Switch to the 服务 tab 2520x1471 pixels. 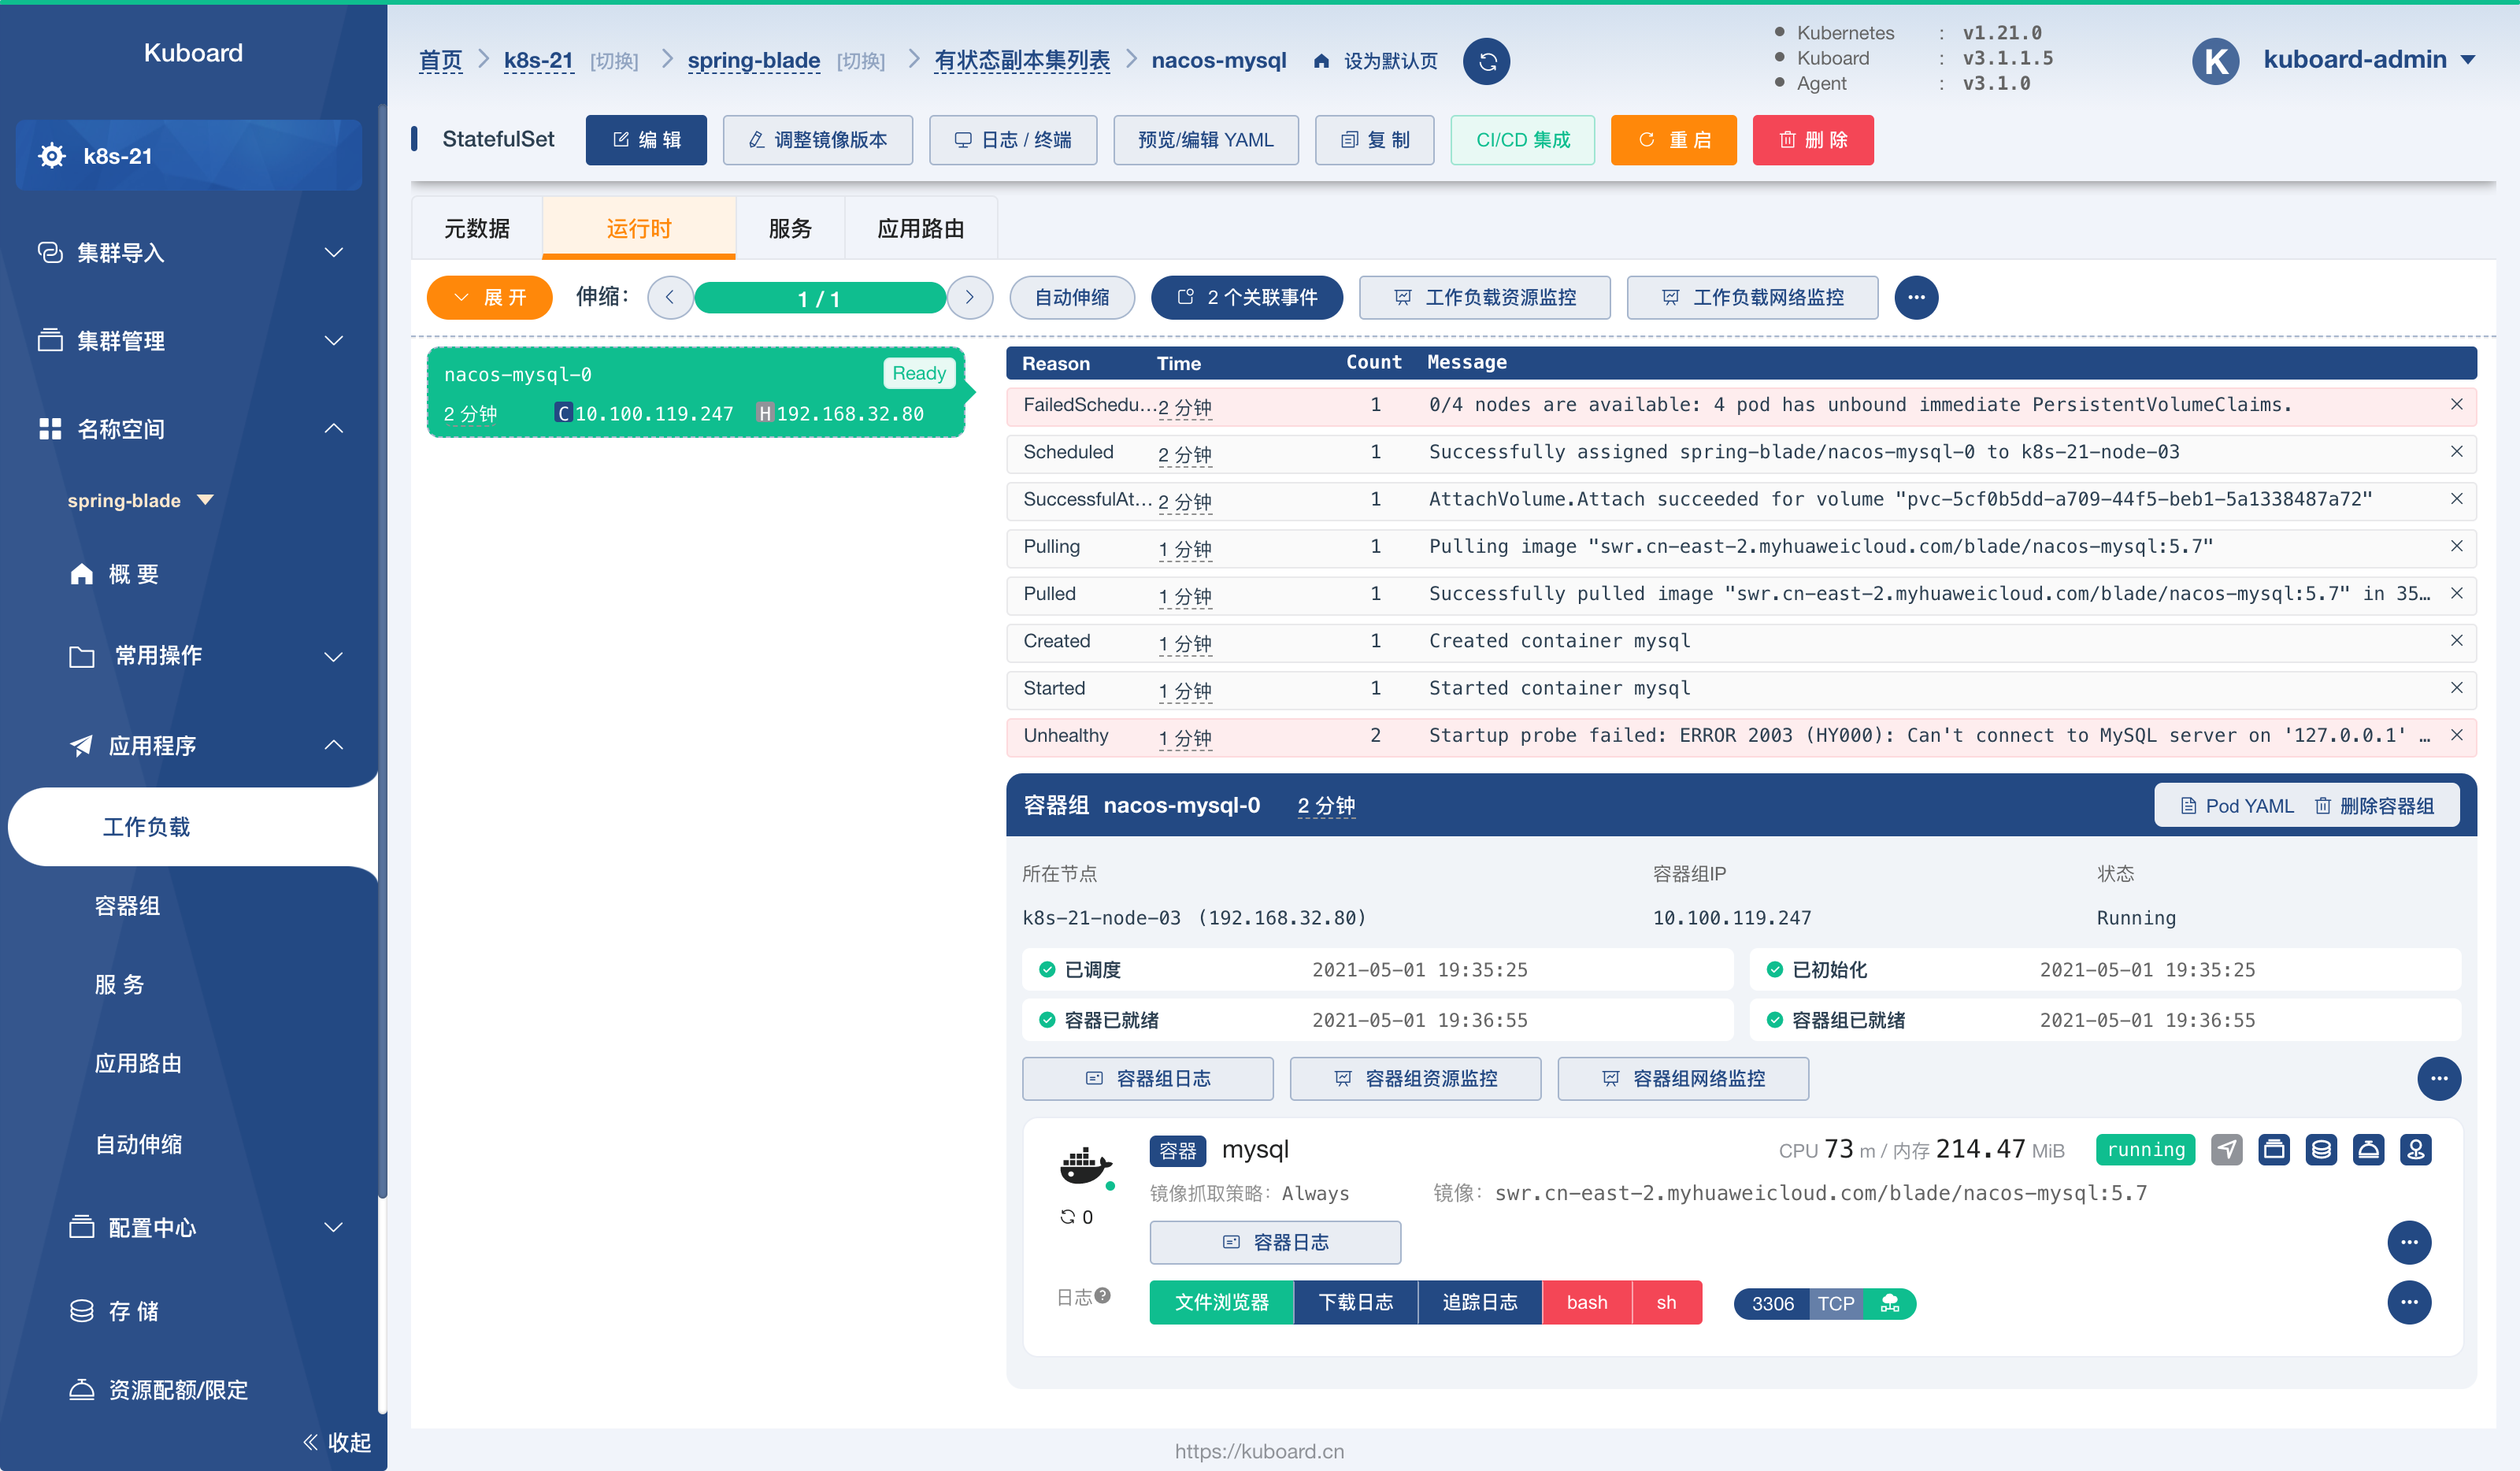coord(790,228)
